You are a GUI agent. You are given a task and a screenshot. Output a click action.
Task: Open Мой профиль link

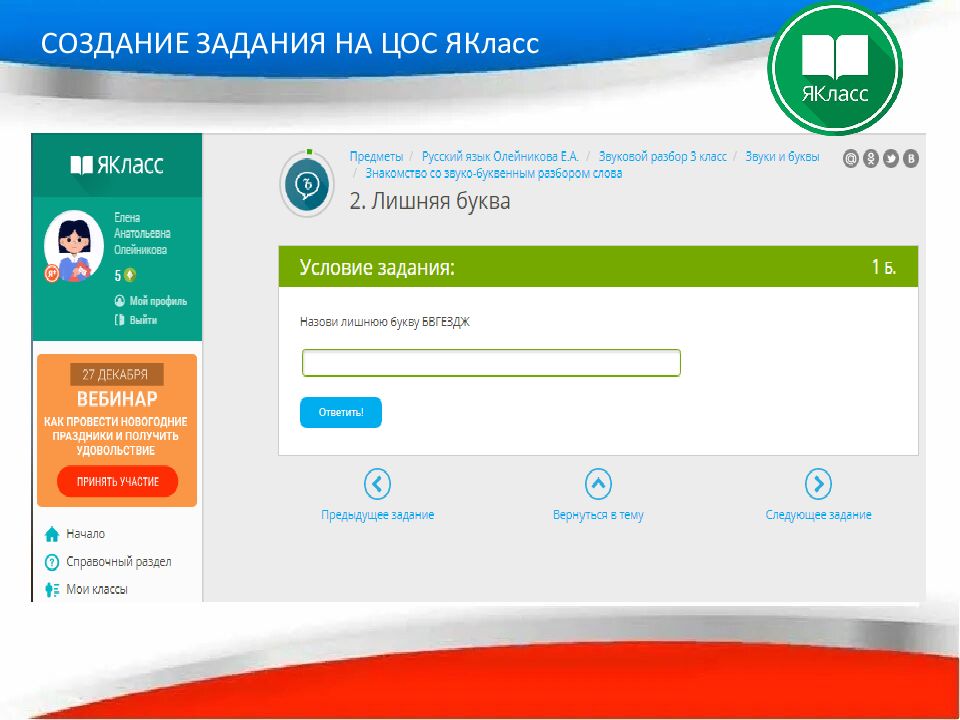[158, 301]
